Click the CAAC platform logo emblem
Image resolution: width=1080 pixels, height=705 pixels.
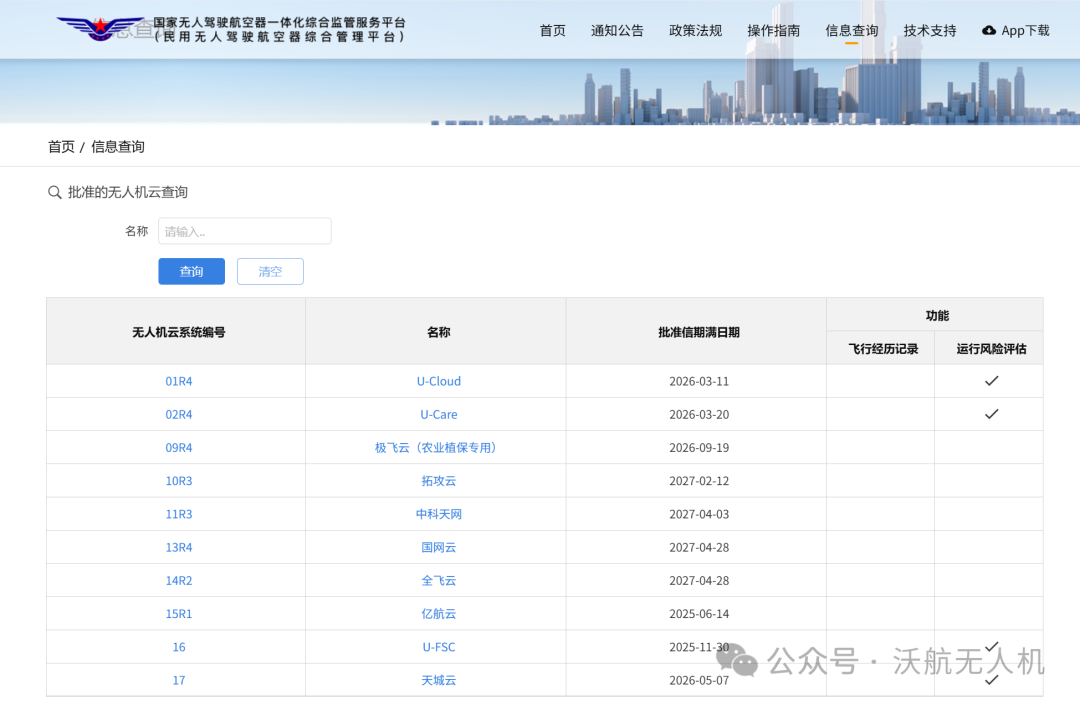[x=100, y=27]
